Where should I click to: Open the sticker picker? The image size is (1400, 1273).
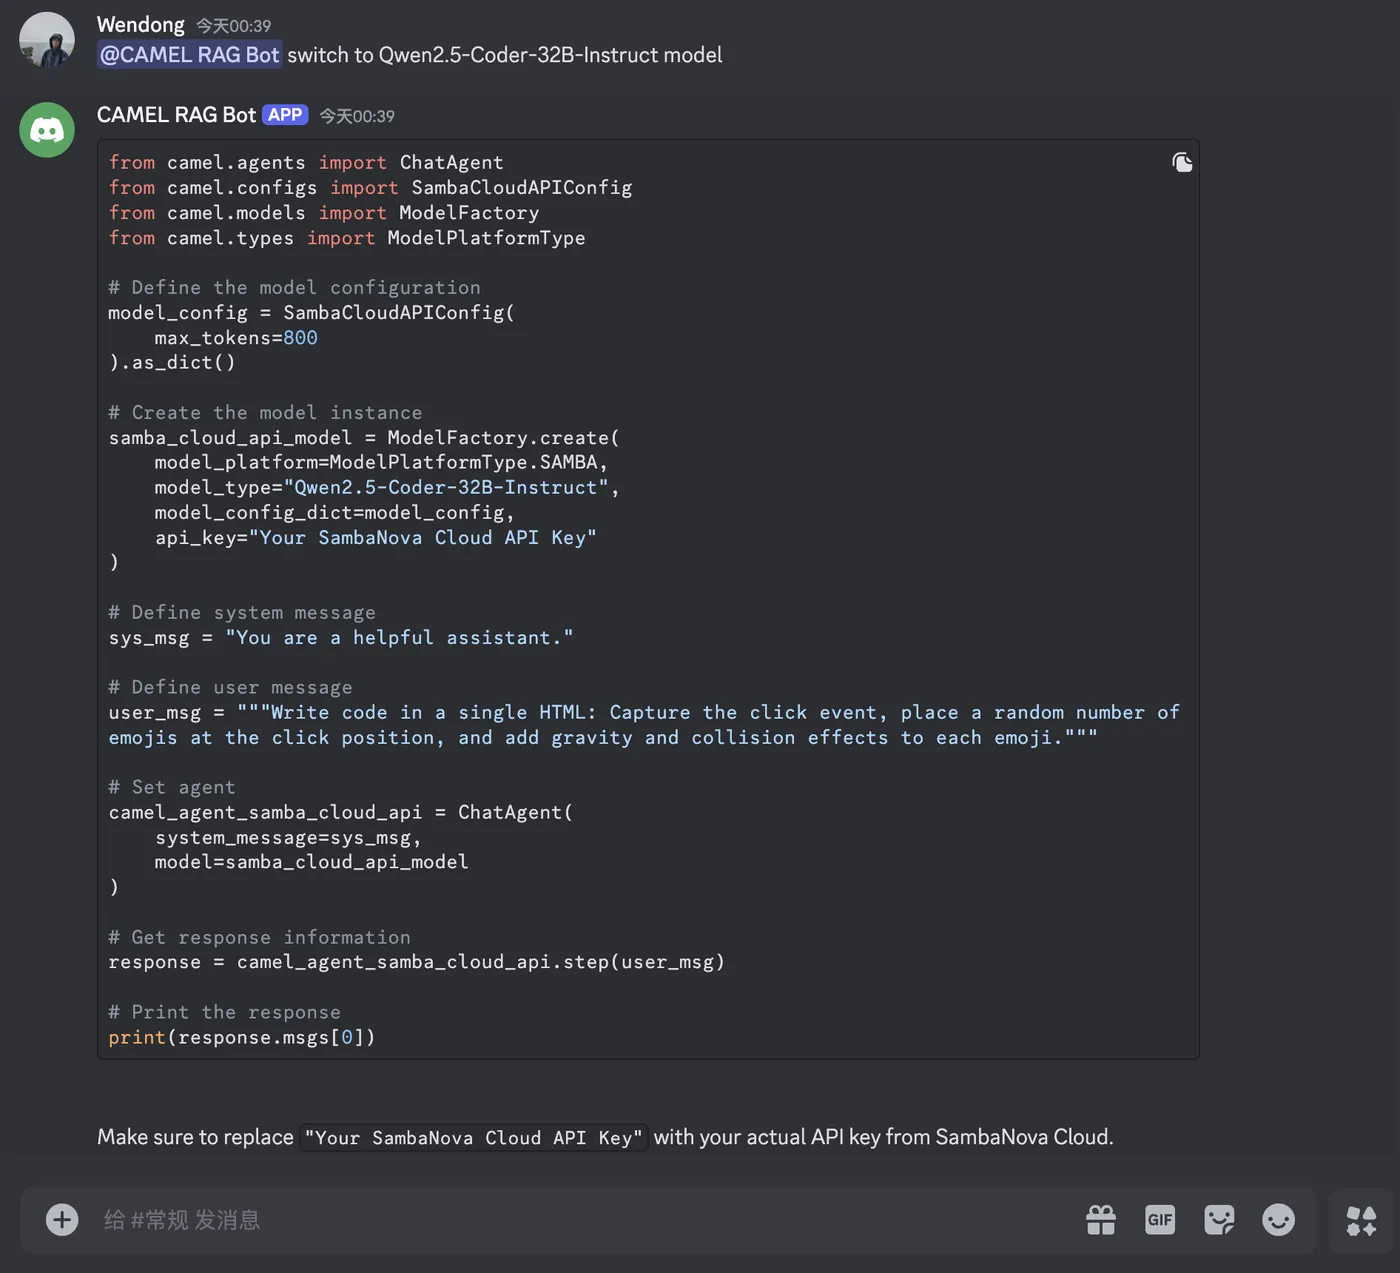(1219, 1220)
